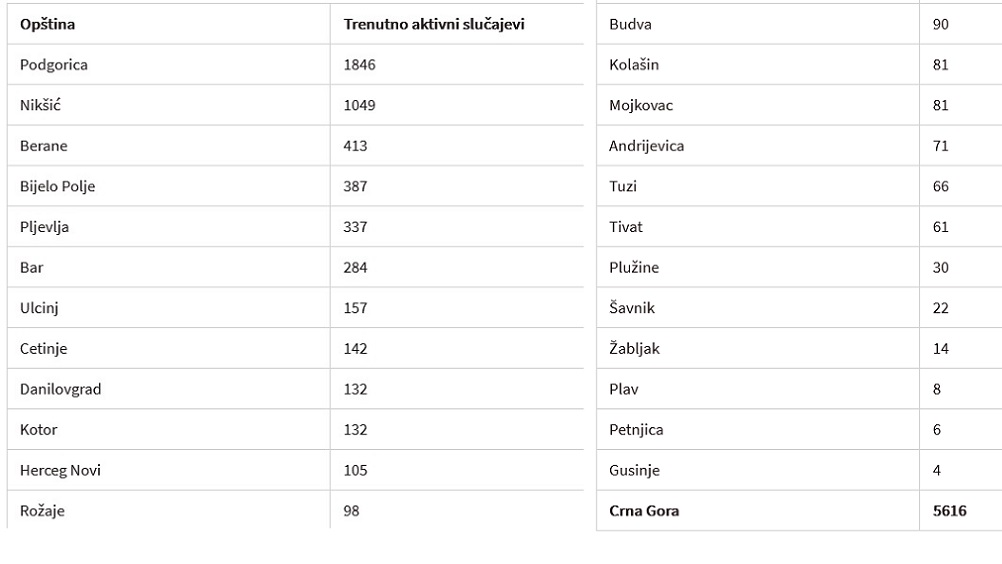1002x564 pixels.
Task: Click the Opština column header
Action: (47, 24)
